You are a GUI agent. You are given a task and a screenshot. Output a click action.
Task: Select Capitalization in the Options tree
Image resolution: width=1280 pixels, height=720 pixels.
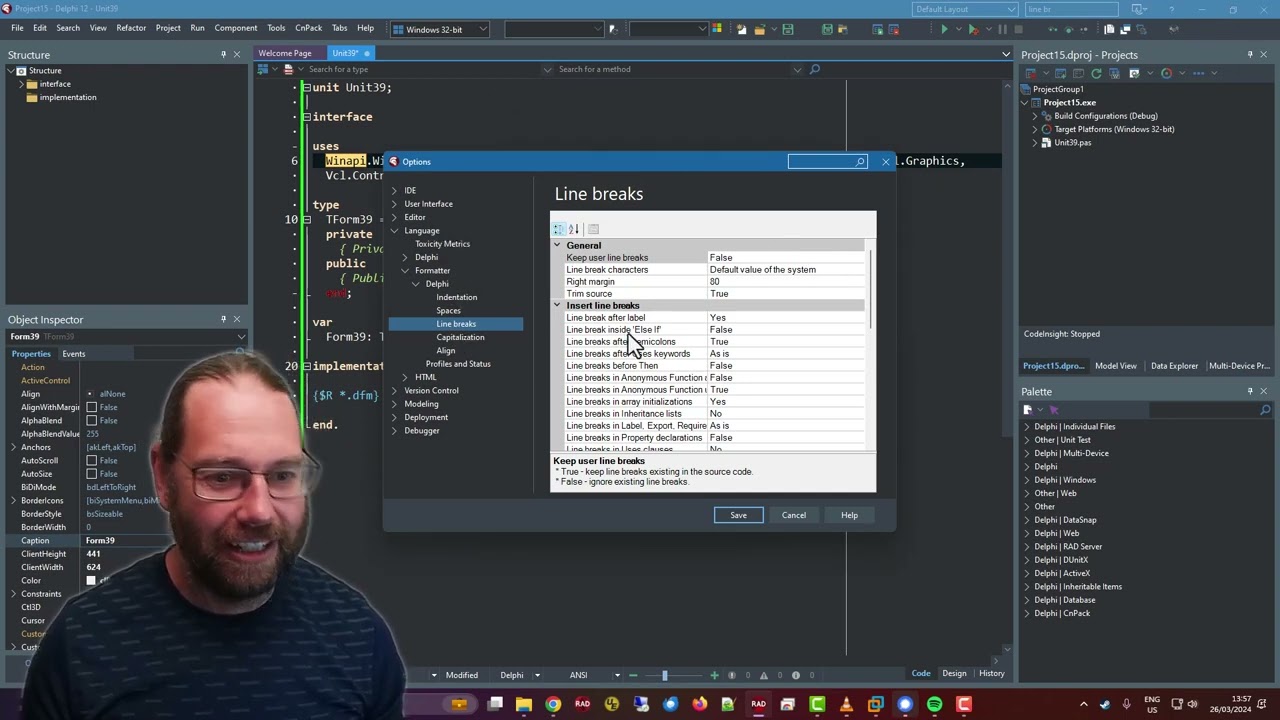pyautogui.click(x=460, y=337)
